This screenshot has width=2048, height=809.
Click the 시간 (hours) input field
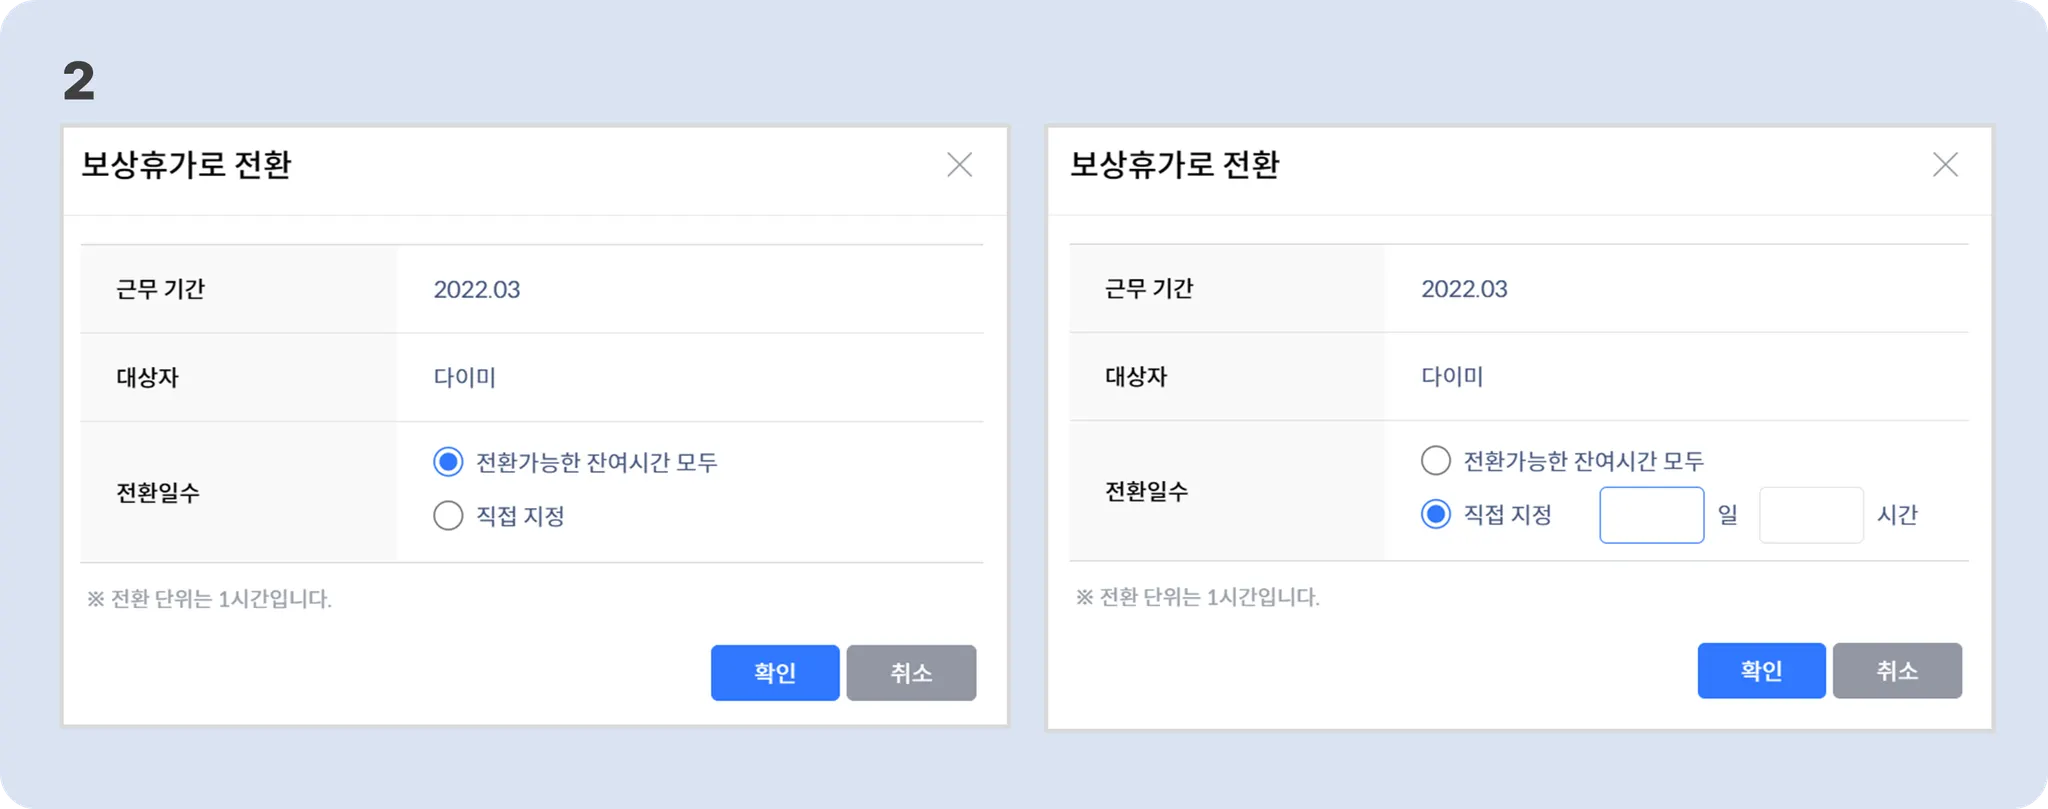click(x=1810, y=515)
